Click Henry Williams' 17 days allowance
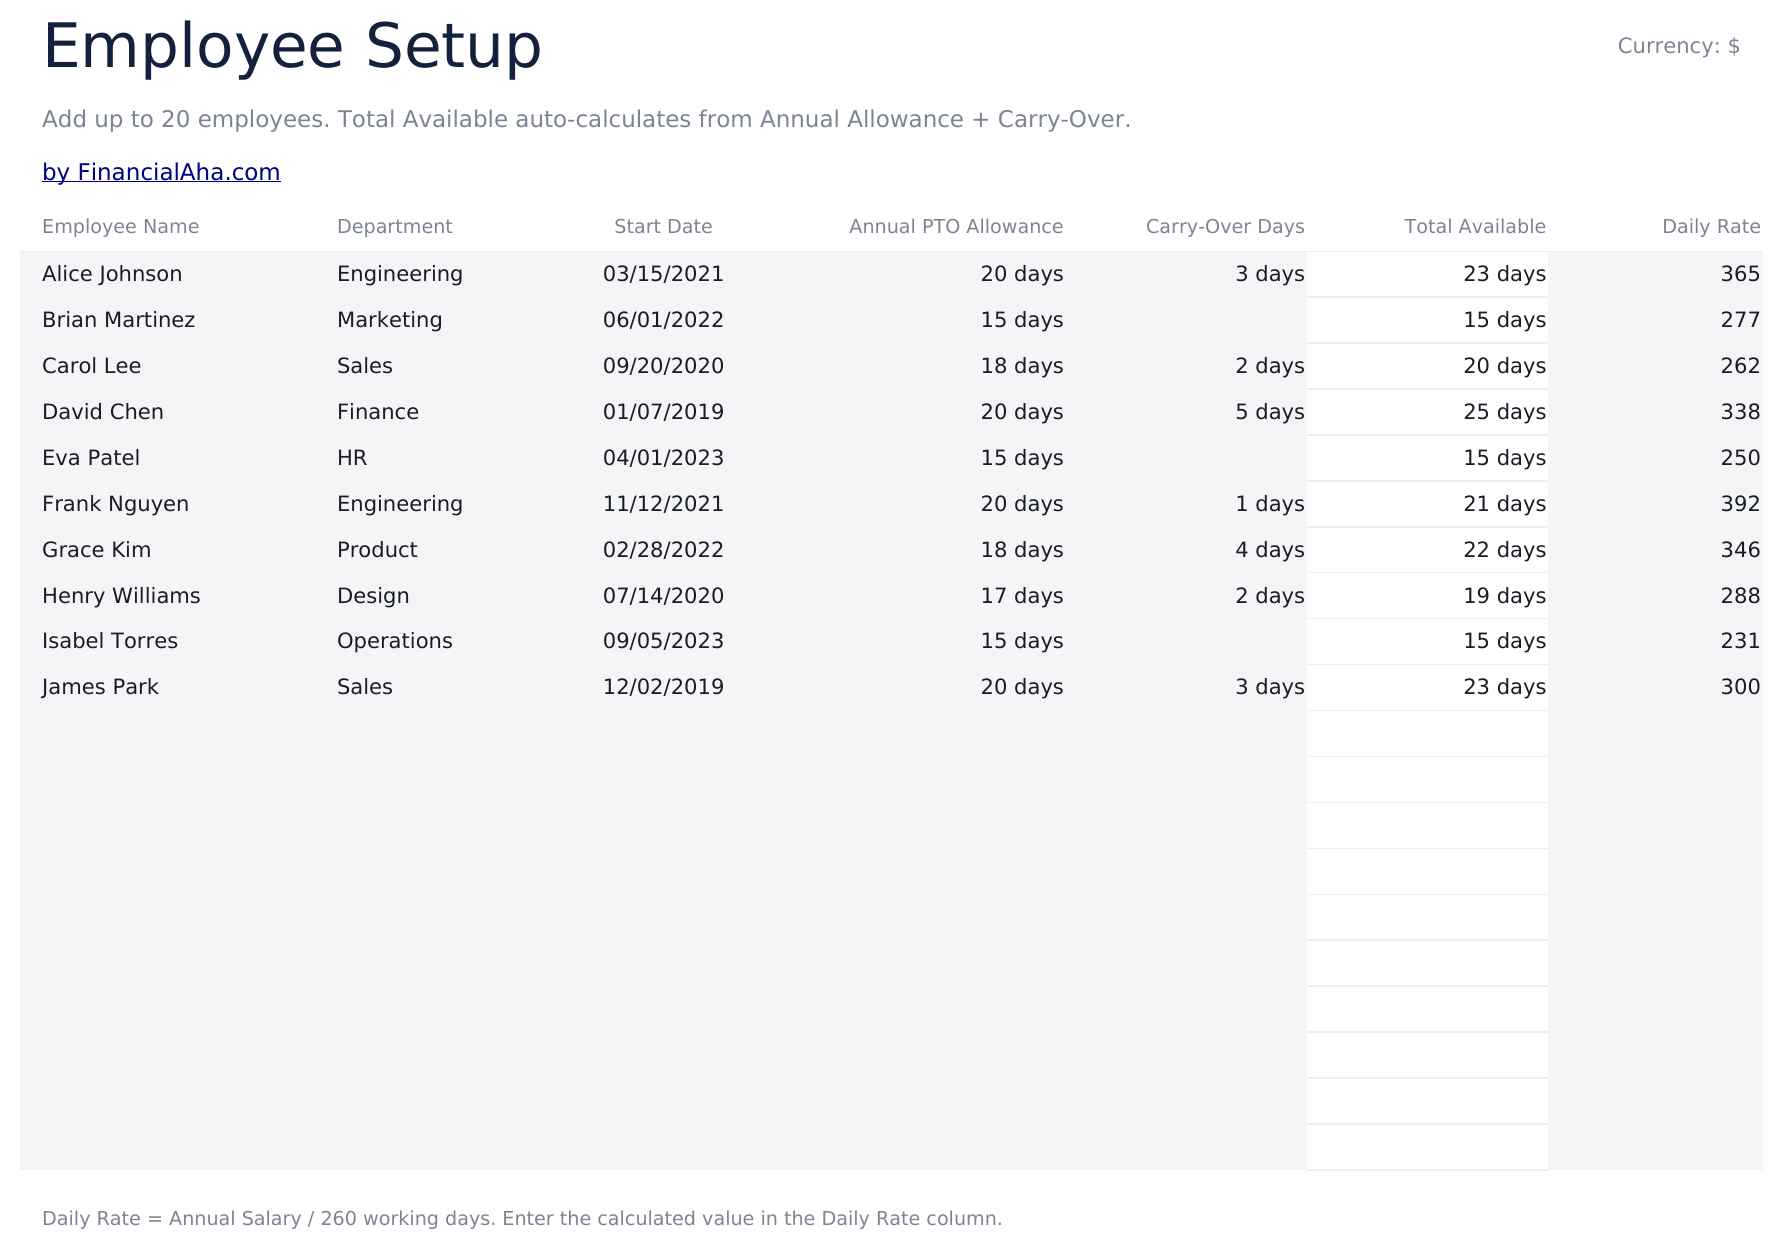Screen dimensions: 1783x1249 1022,596
